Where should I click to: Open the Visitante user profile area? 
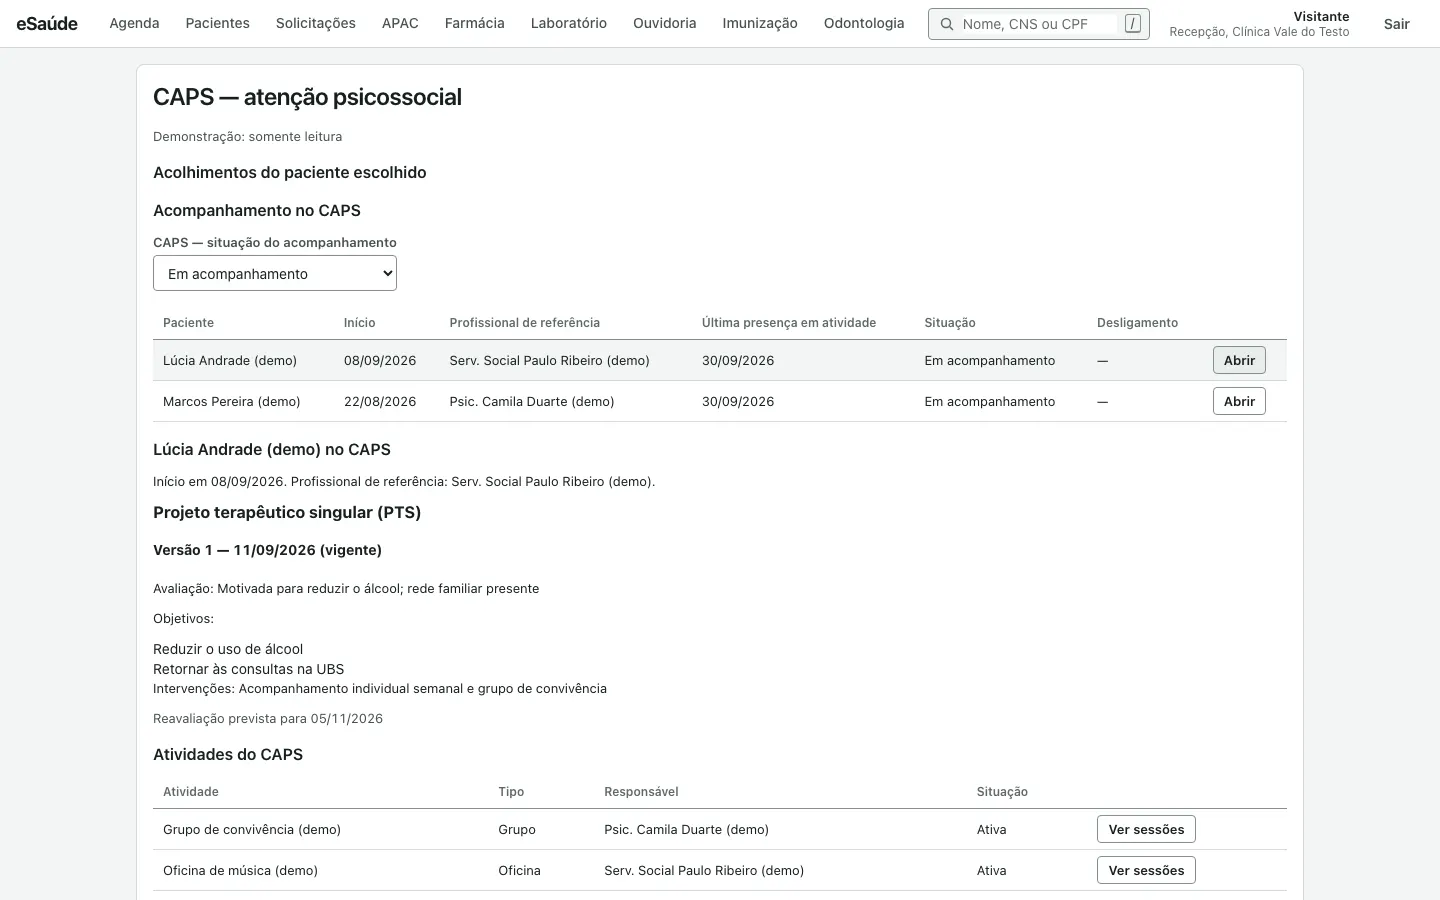click(1259, 24)
